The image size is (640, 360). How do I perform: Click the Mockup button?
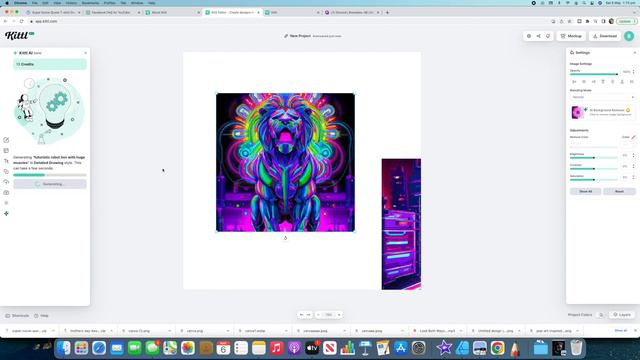click(571, 36)
